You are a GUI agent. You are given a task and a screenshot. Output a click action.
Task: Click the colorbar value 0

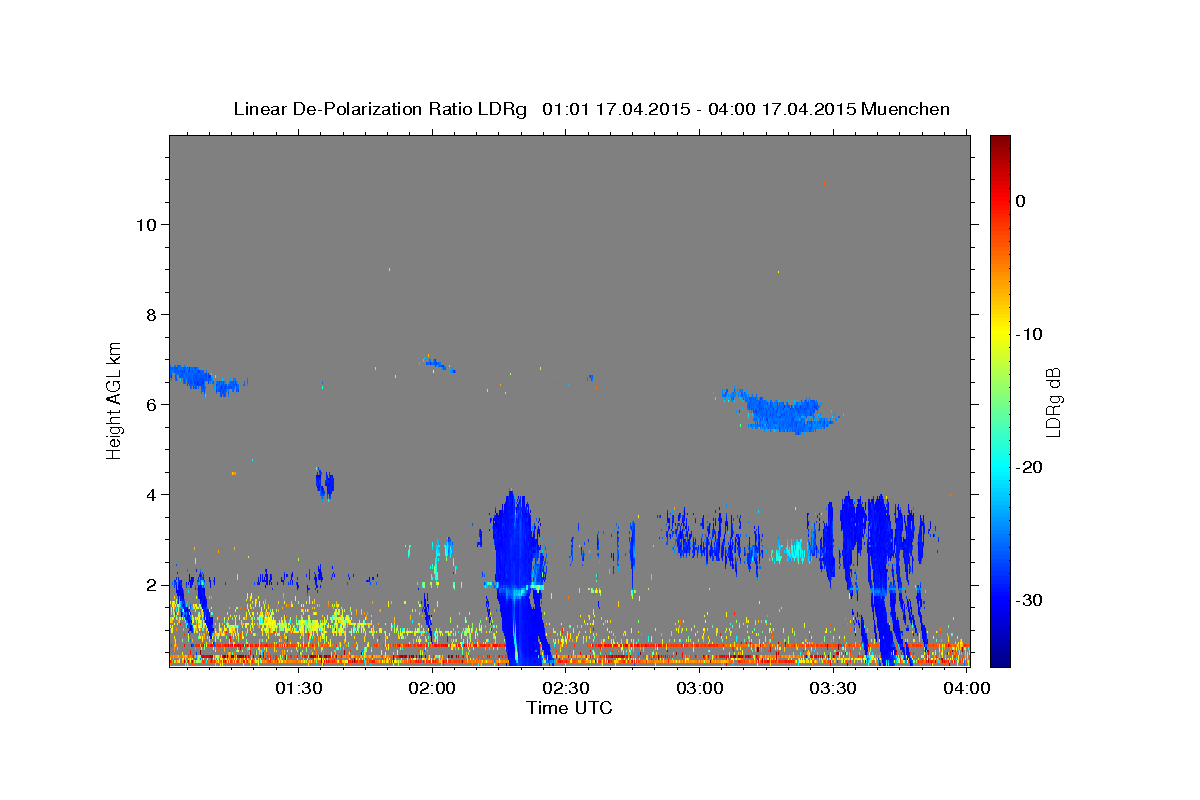[1020, 201]
